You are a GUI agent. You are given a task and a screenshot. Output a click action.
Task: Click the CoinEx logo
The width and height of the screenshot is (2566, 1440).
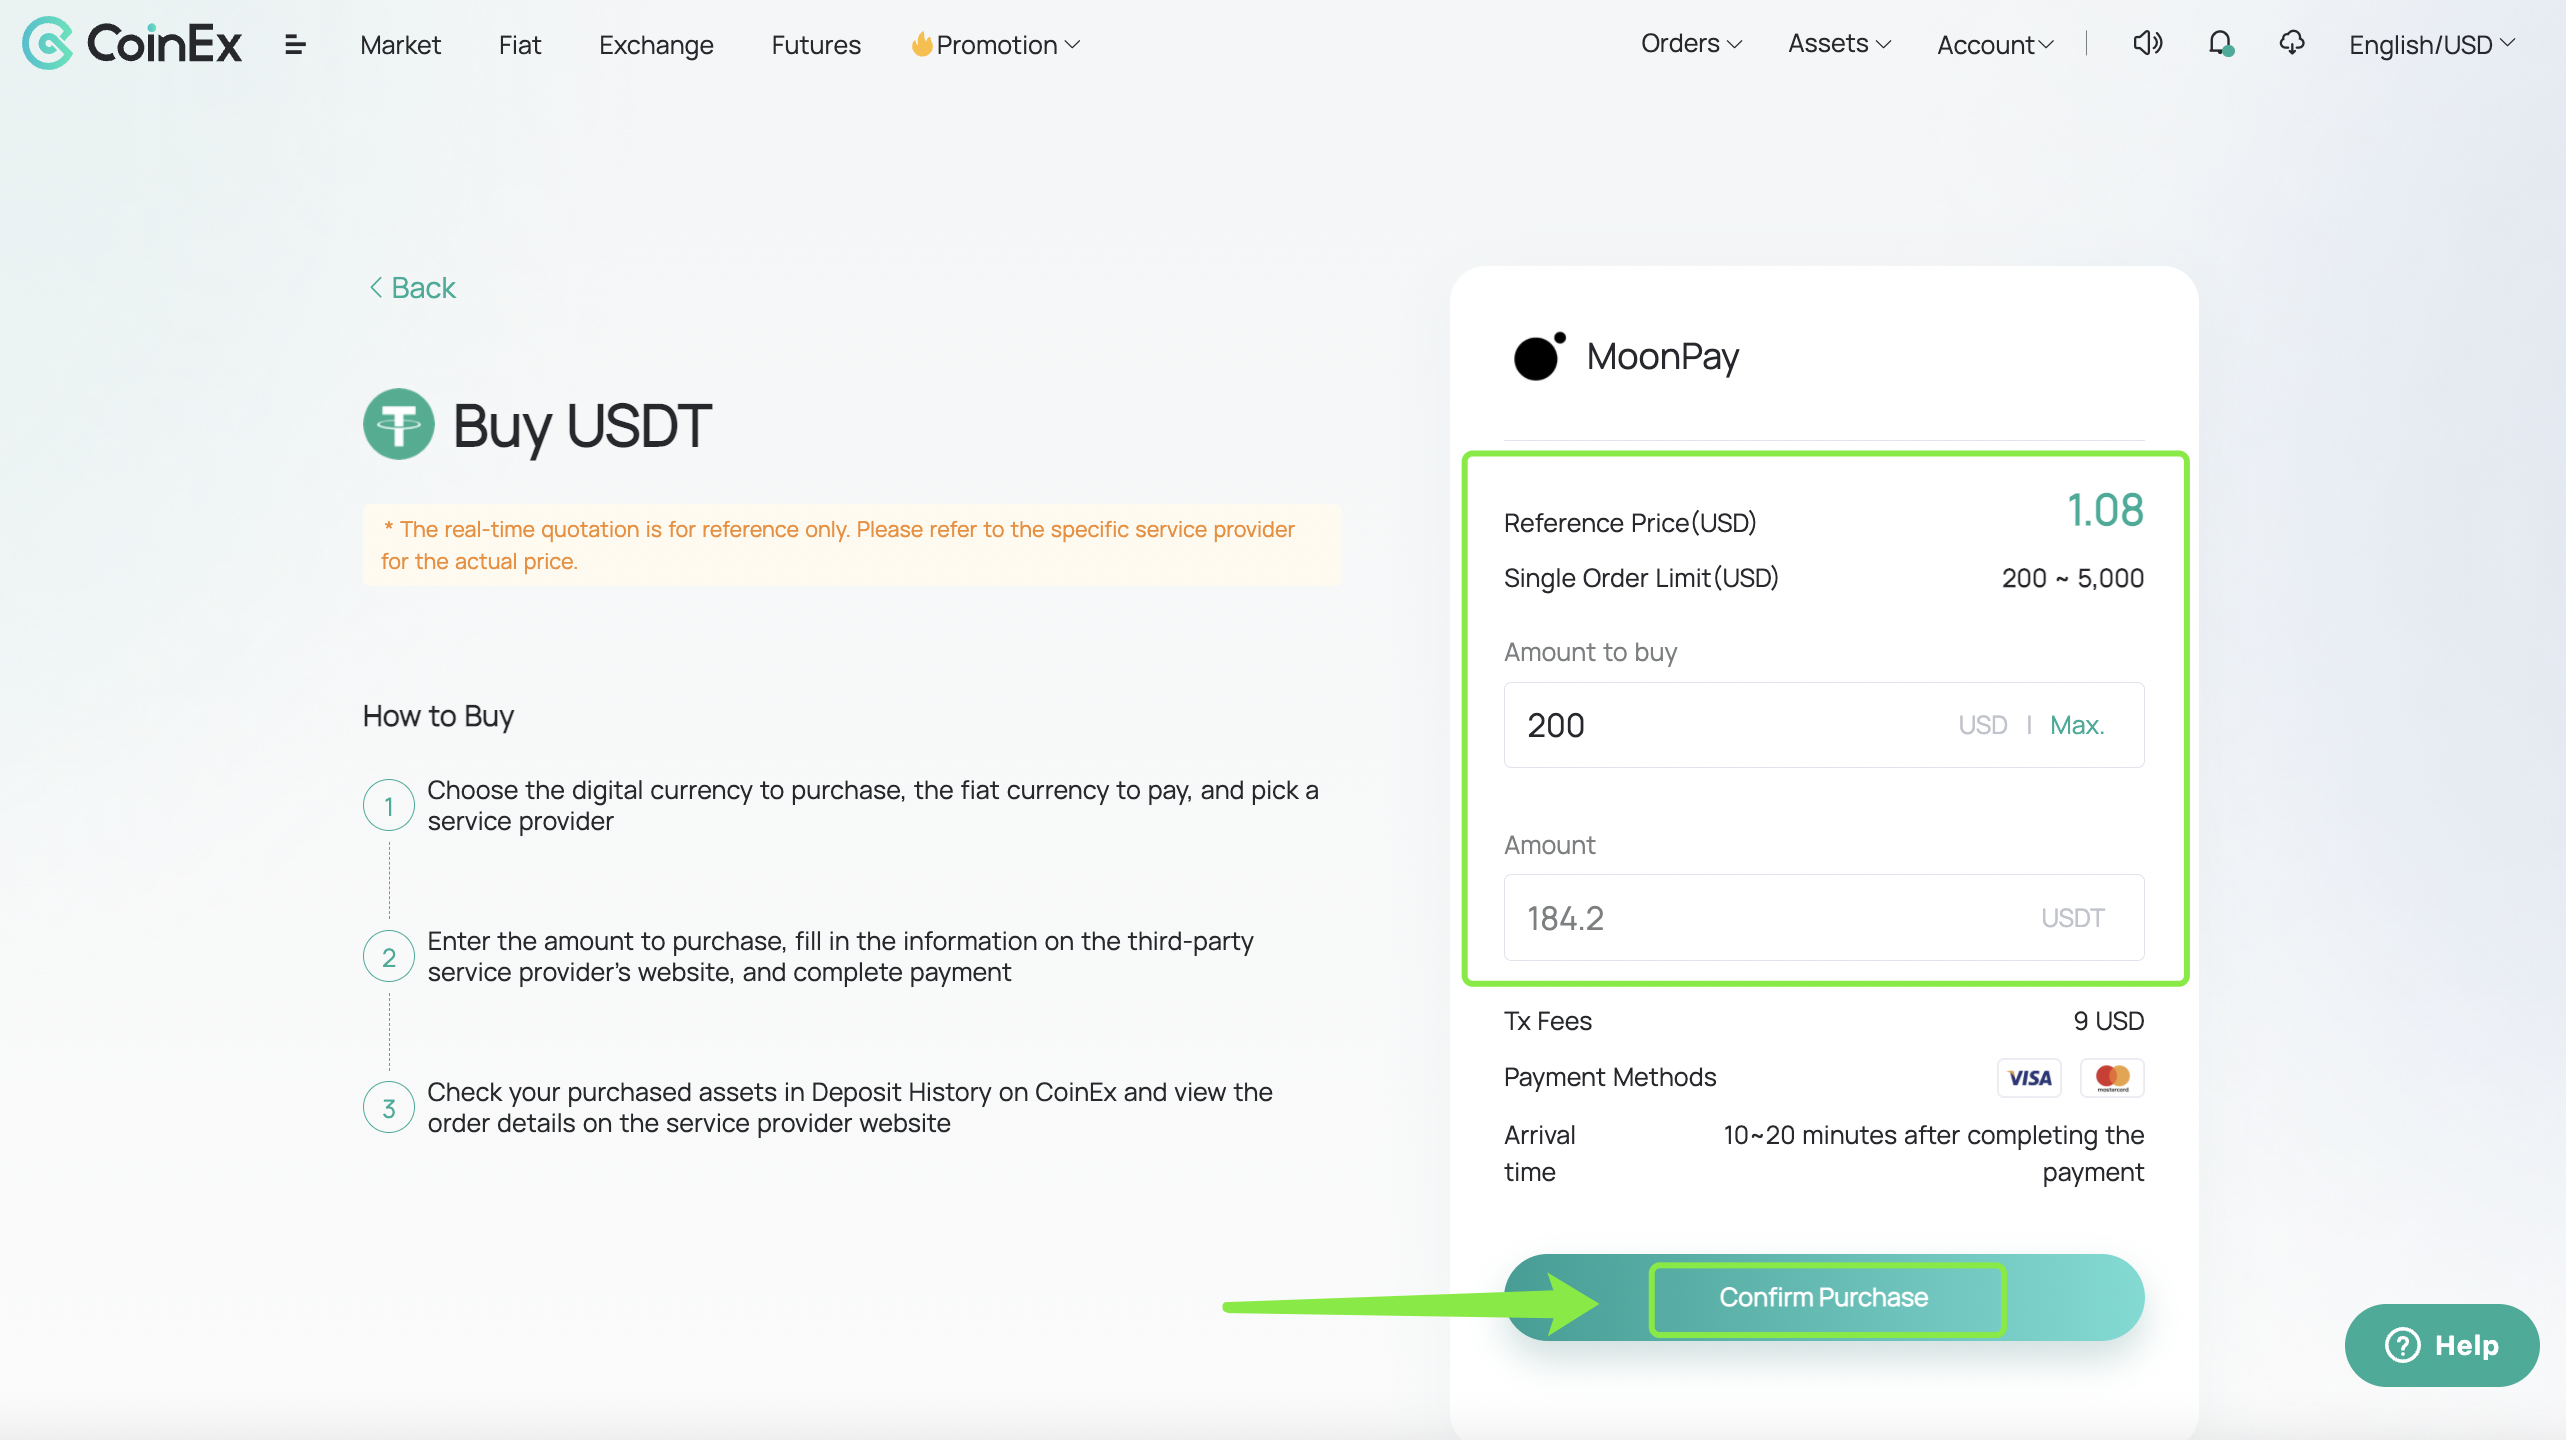[x=132, y=43]
